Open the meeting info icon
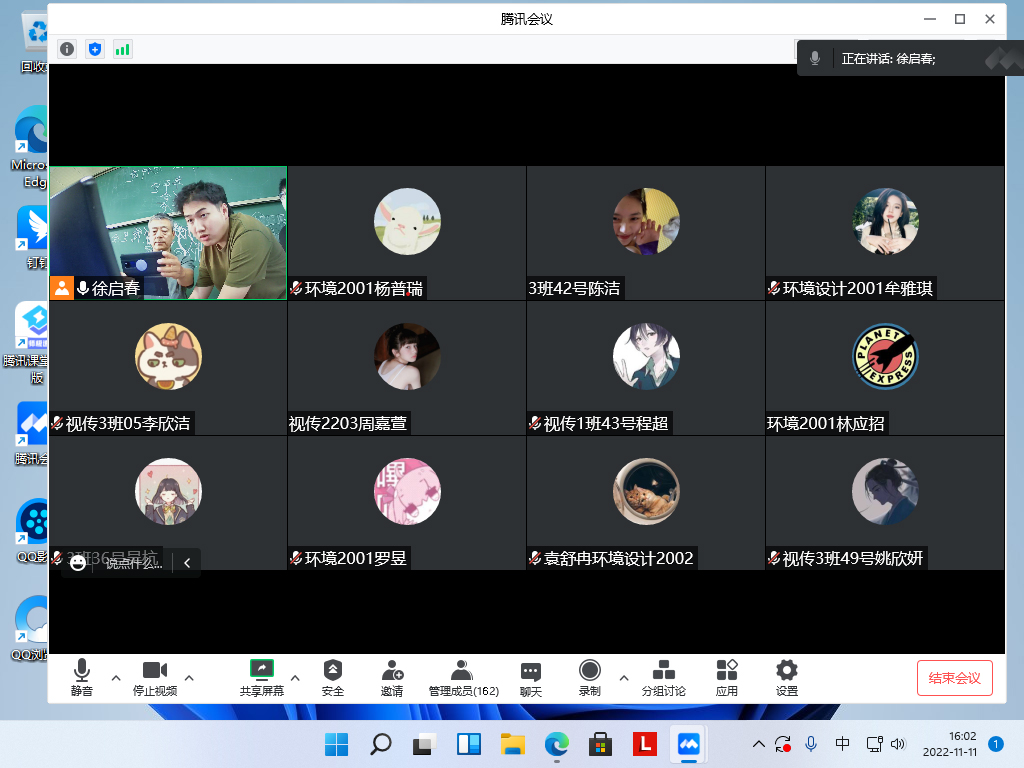This screenshot has height=768, width=1024. click(67, 49)
